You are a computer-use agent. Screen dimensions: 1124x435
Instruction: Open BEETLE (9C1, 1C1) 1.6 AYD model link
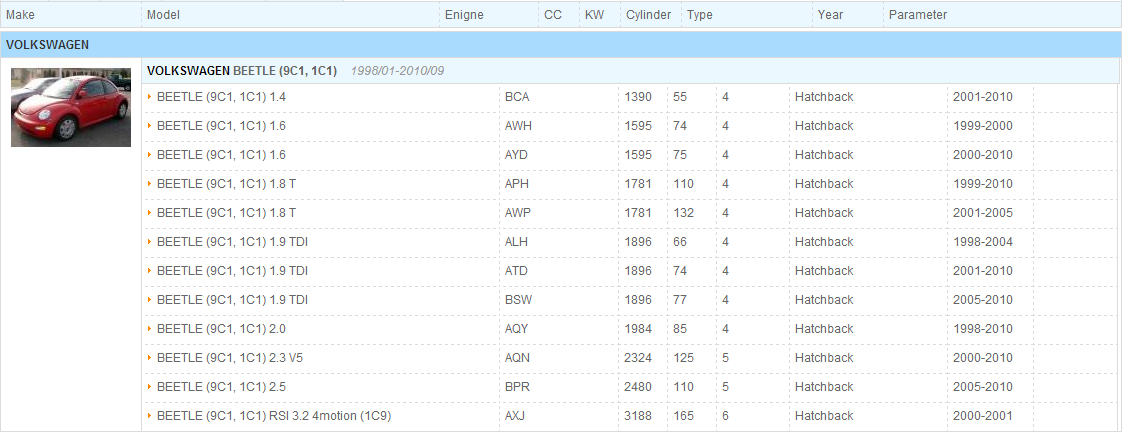coord(222,155)
